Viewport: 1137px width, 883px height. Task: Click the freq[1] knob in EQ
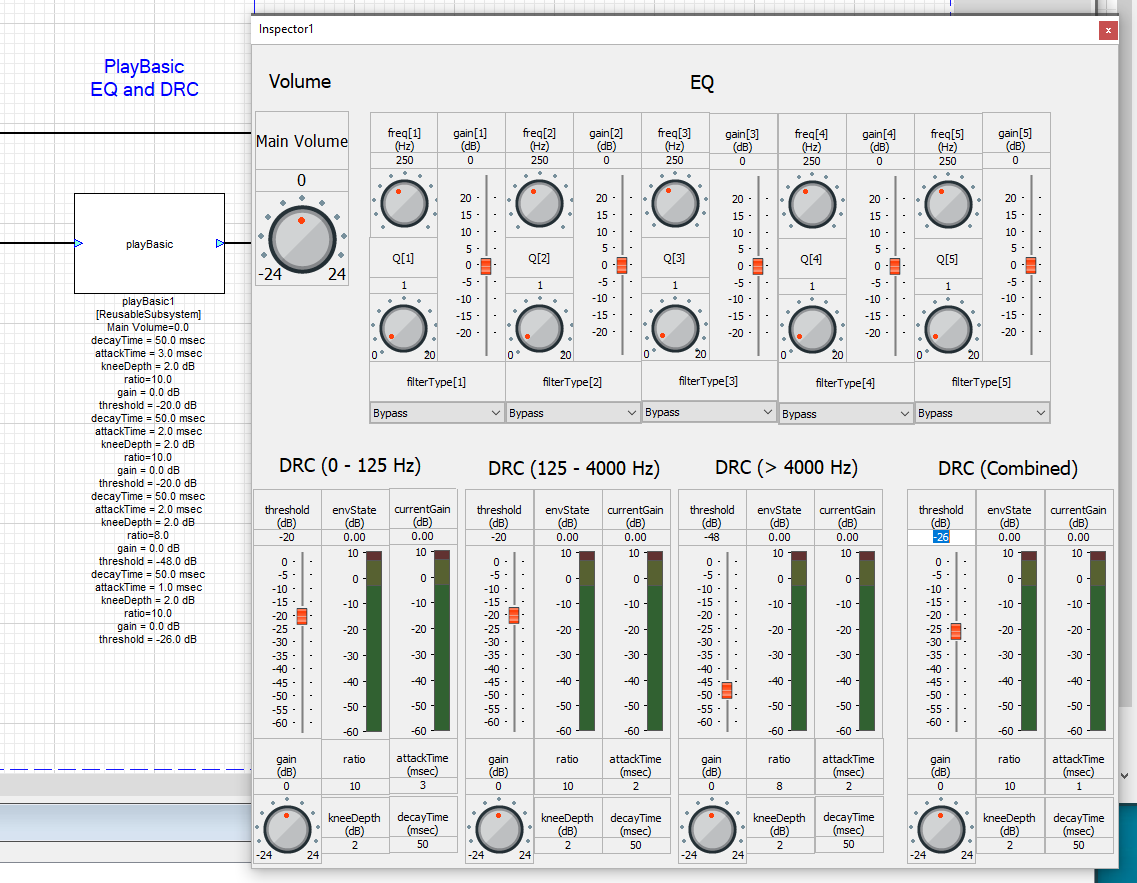pyautogui.click(x=404, y=203)
